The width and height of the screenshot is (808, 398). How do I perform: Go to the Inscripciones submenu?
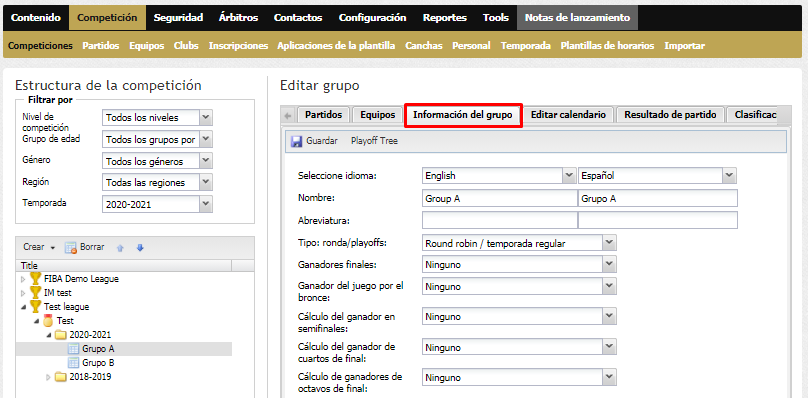(x=238, y=45)
